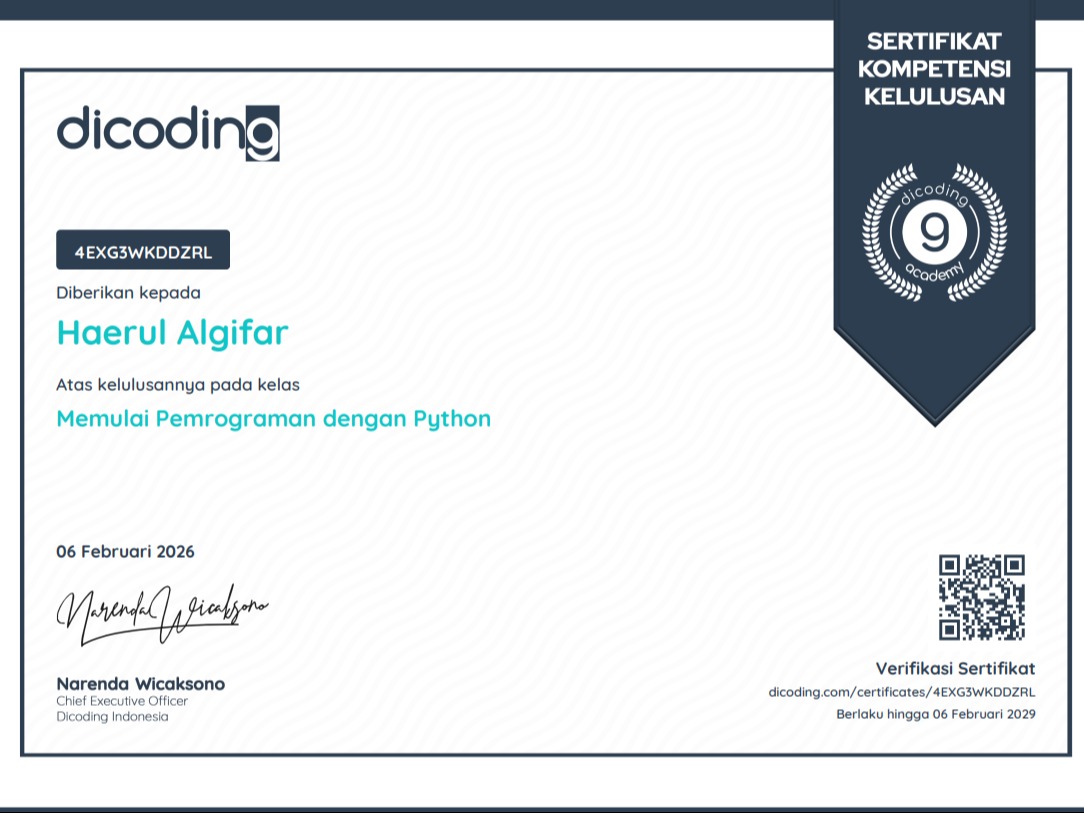Screen dimensions: 1084x813
Task: Click the printed name Narenda Wicaksono
Action: [140, 684]
